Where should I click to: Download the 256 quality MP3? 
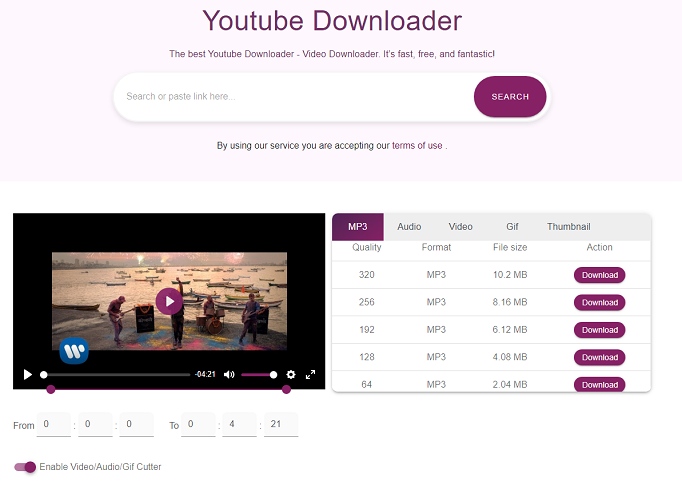pos(599,302)
